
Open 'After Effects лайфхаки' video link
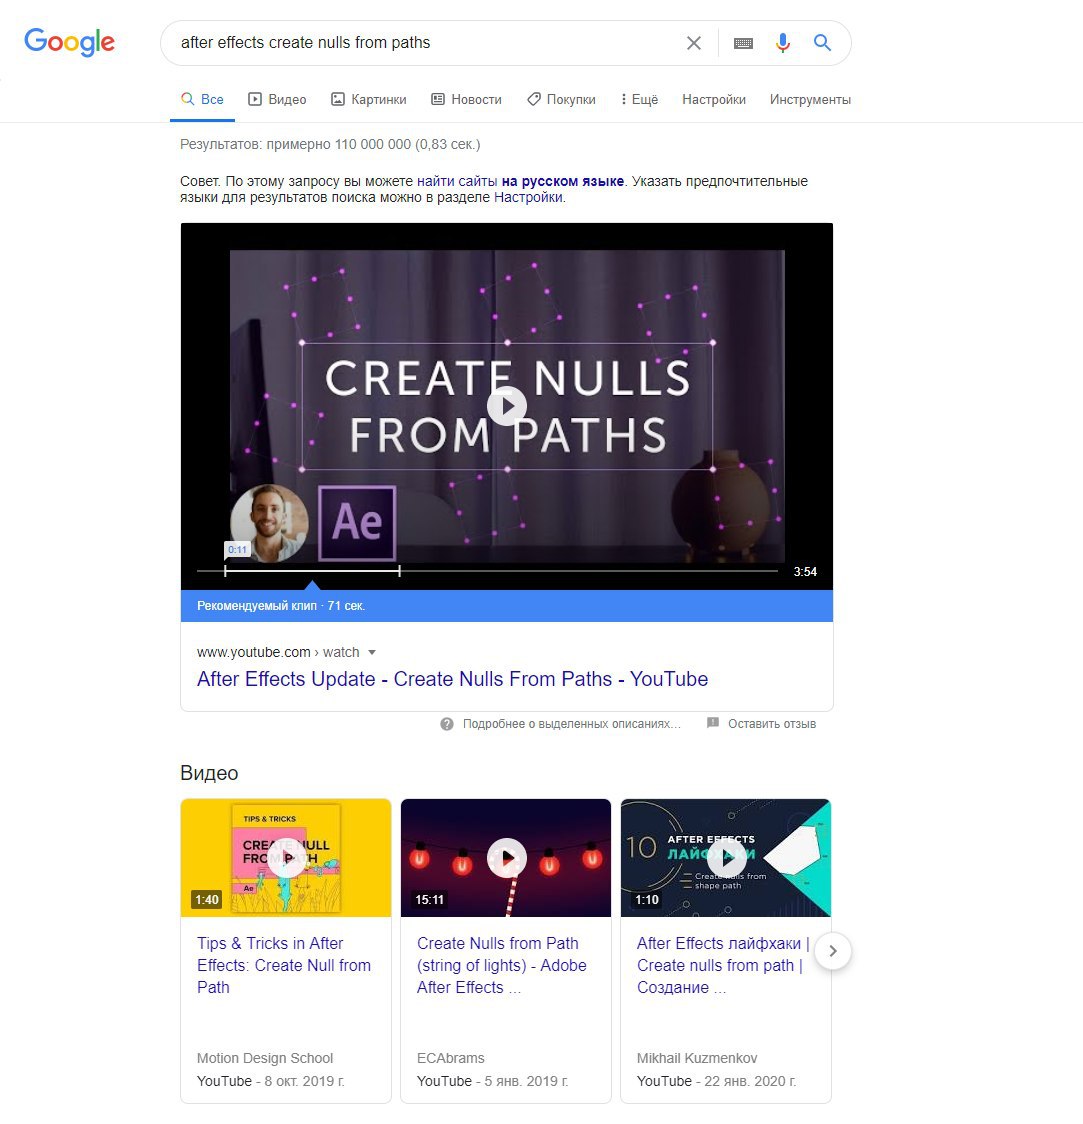(722, 966)
